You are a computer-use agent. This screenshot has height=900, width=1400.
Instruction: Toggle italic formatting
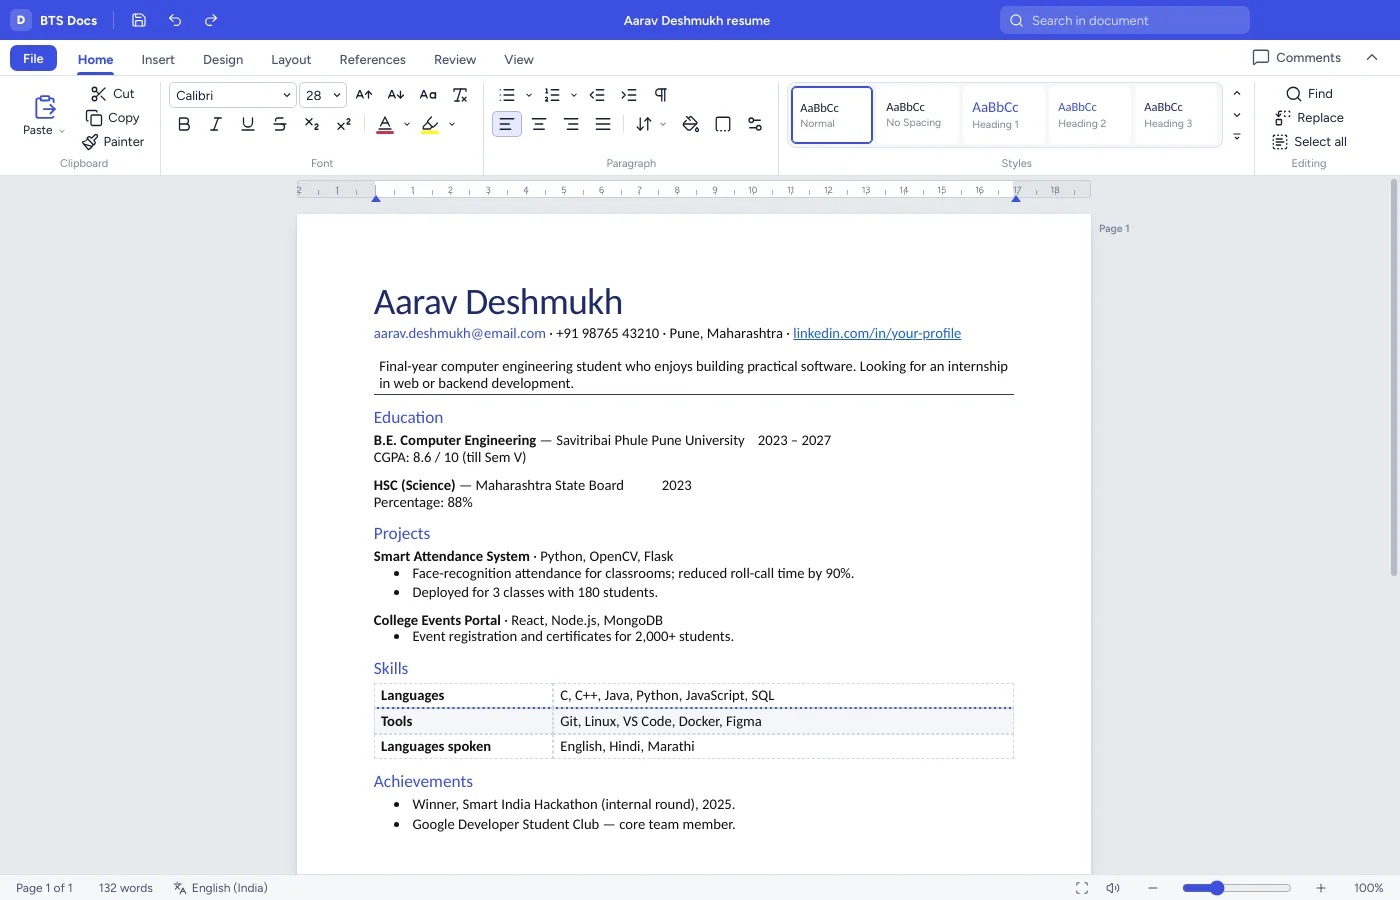pos(216,124)
